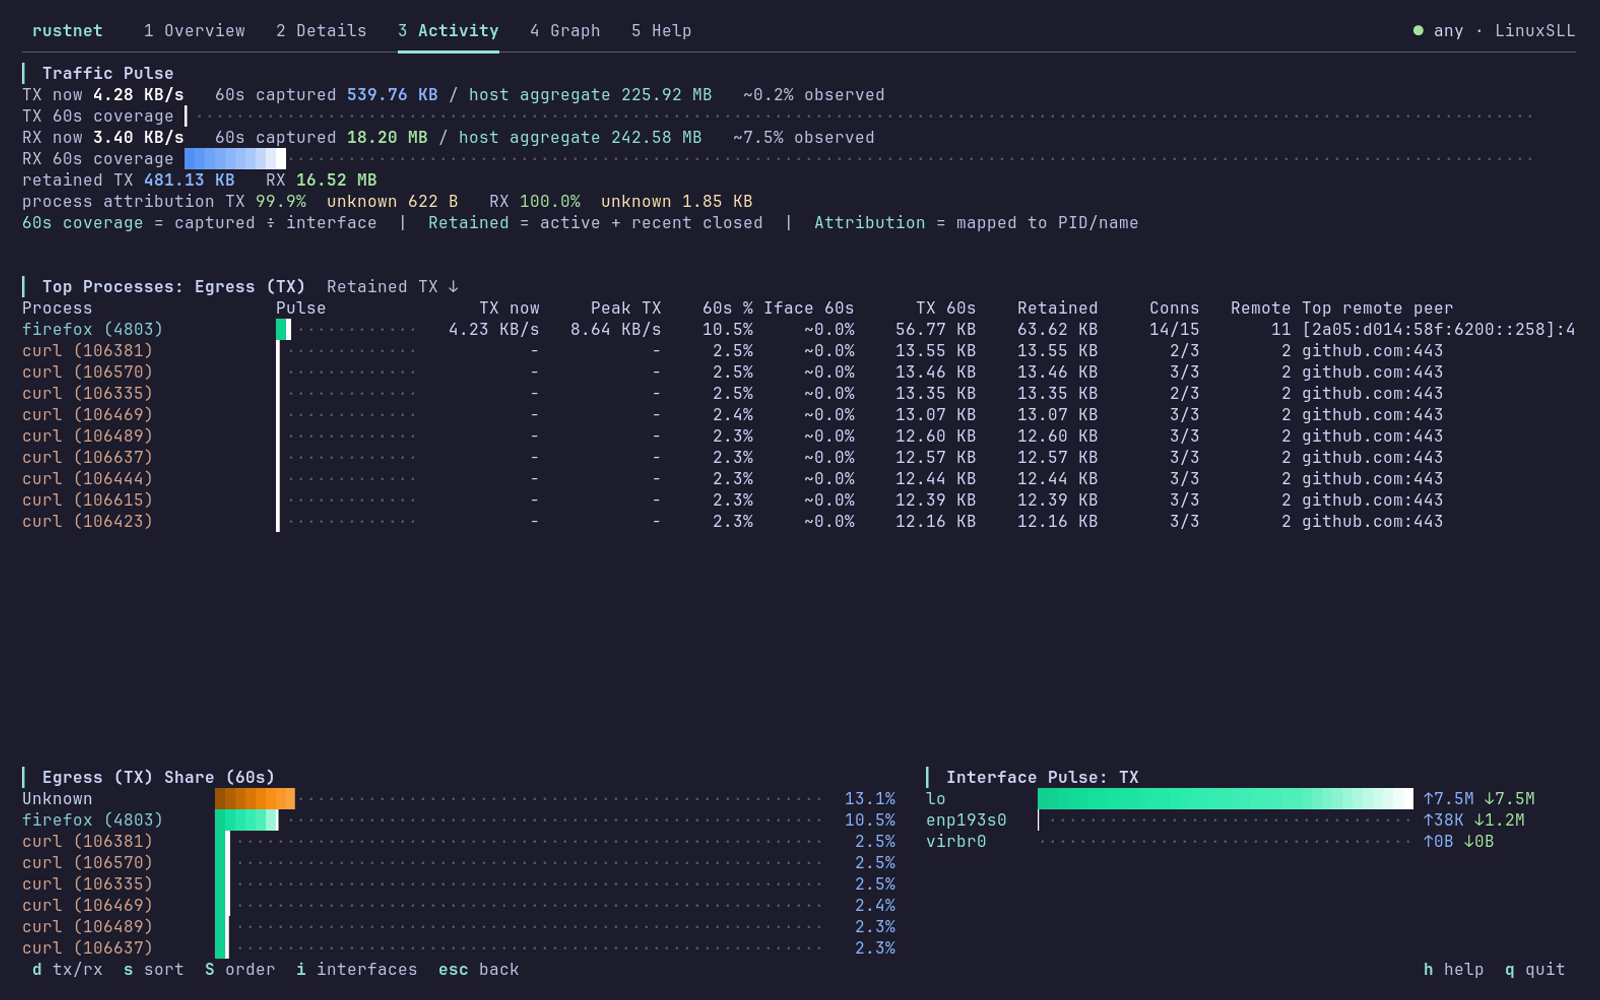Click firefox's 8.64 KB/s peak value
The width and height of the screenshot is (1600, 1000).
coord(616,330)
